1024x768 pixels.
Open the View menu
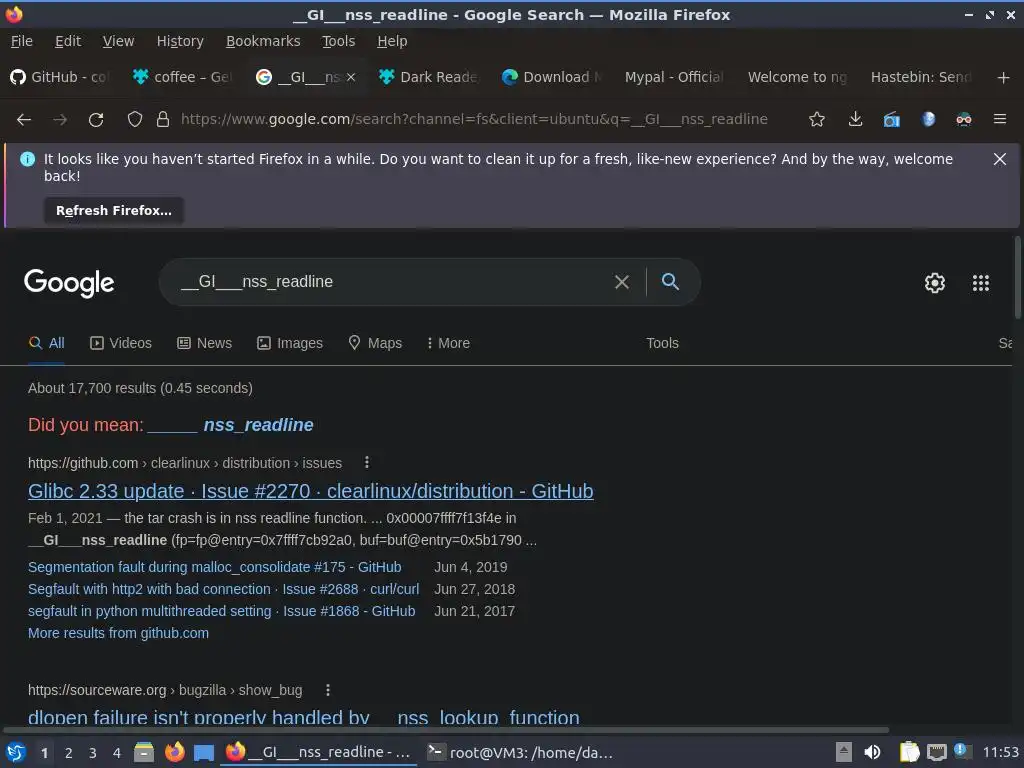point(118,41)
